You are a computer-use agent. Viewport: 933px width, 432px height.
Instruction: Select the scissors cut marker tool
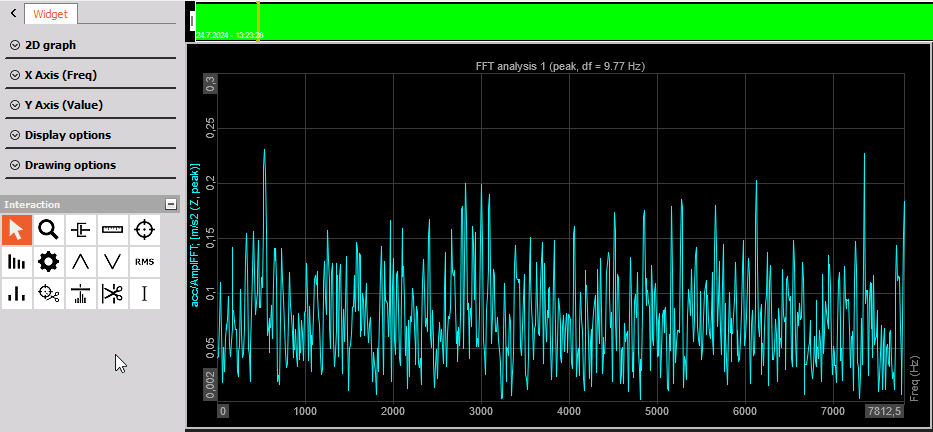coord(112,294)
